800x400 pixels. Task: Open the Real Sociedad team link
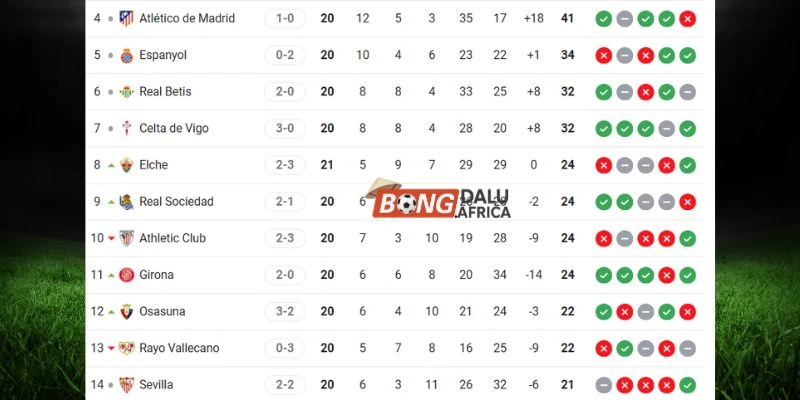(x=176, y=201)
